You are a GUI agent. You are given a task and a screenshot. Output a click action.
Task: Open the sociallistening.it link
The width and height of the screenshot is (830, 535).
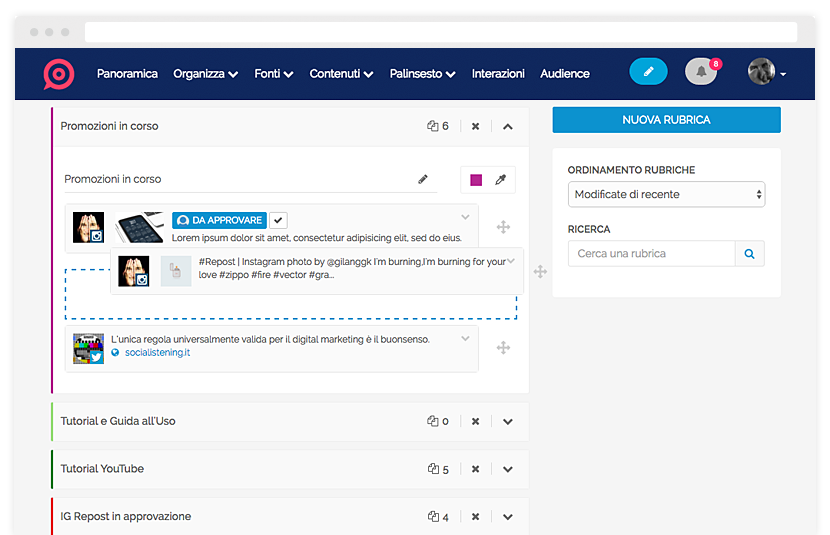coord(157,352)
